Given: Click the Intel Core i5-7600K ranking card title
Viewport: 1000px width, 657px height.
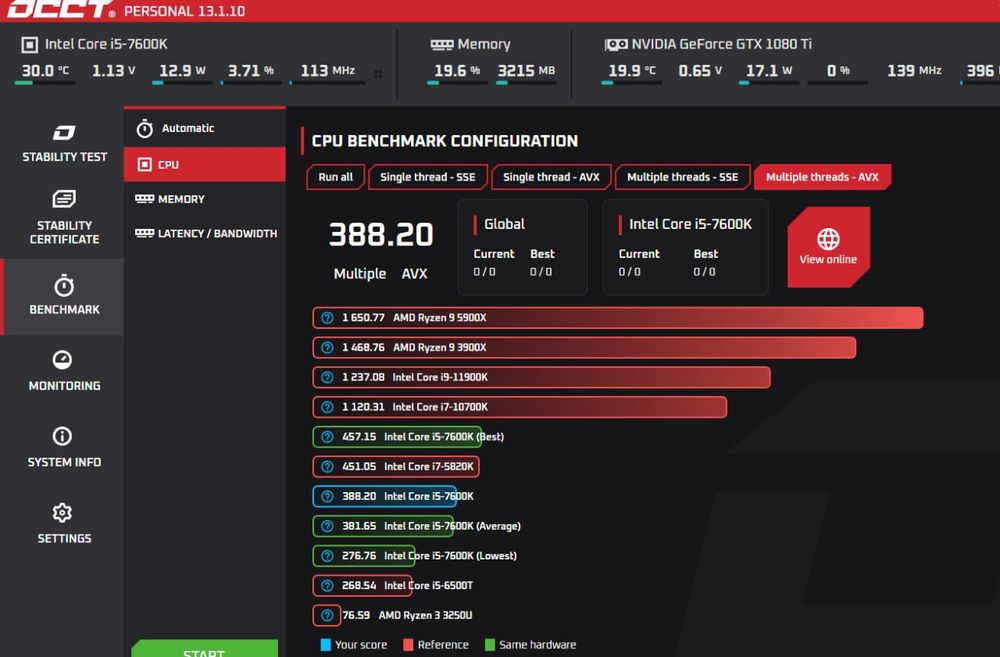Looking at the screenshot, I should pos(691,225).
